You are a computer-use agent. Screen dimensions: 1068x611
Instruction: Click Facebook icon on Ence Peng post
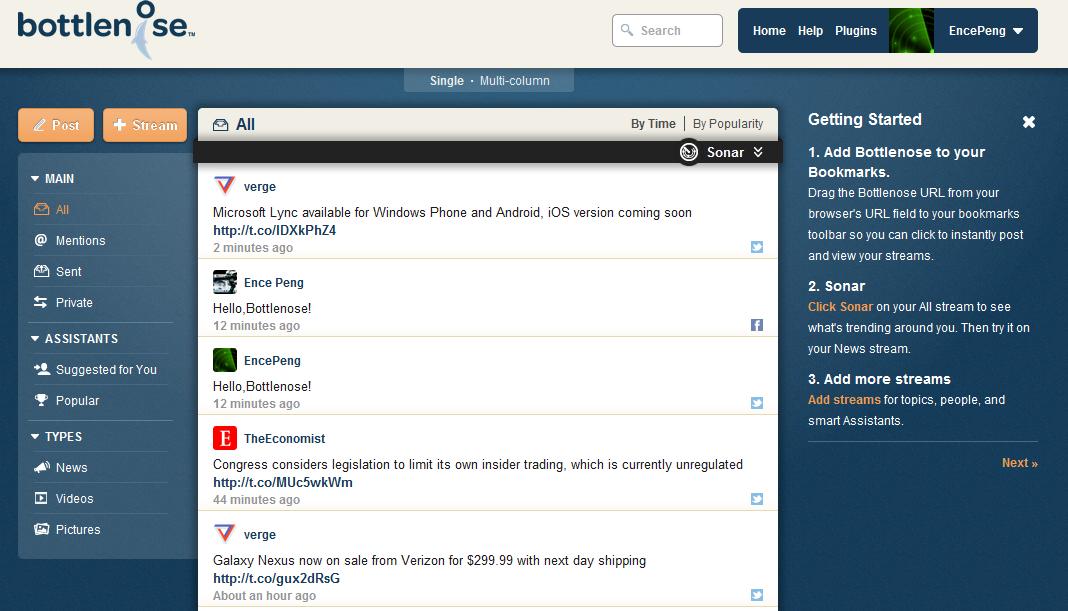tap(757, 325)
